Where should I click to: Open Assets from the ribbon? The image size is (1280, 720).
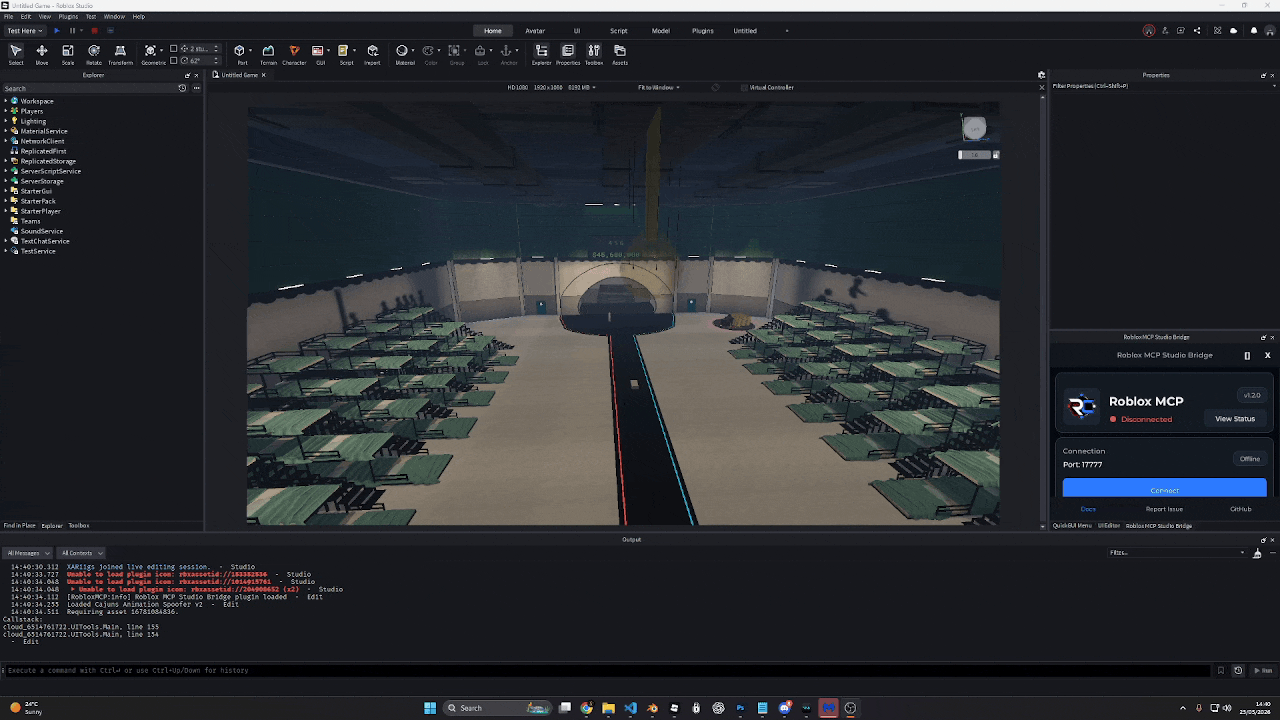click(x=620, y=55)
